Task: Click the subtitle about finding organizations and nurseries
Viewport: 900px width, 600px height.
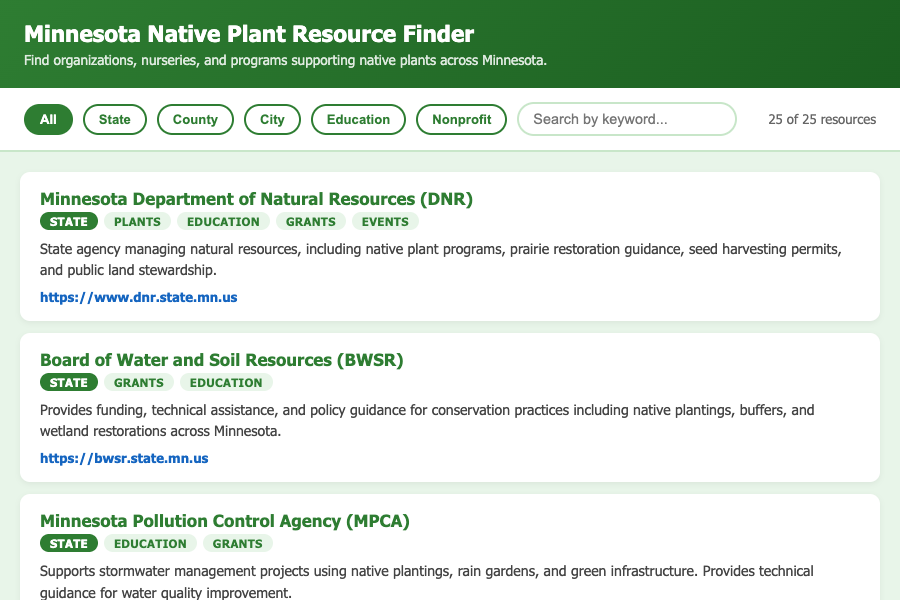Action: pos(285,60)
